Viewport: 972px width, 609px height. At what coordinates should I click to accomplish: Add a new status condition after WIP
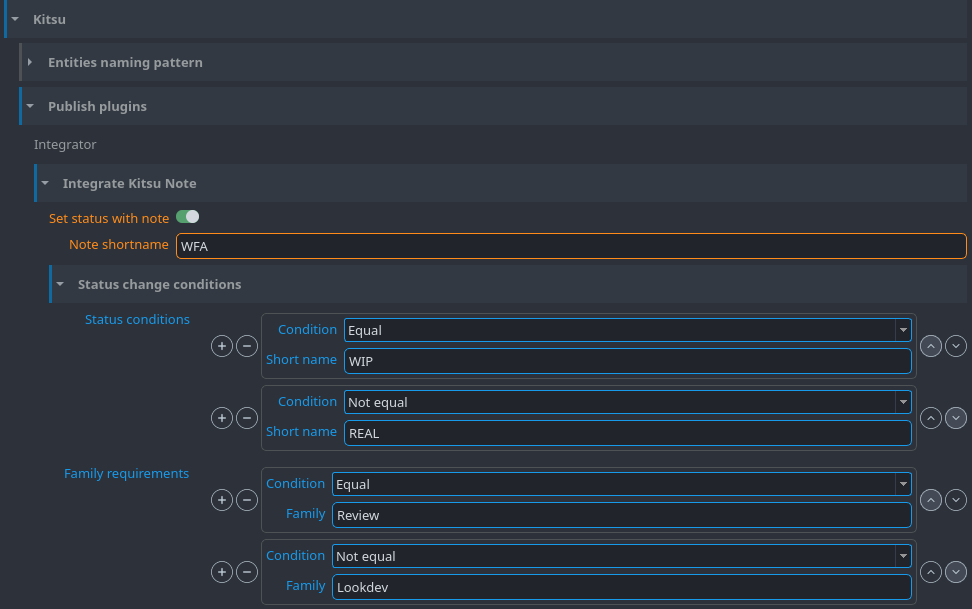tap(222, 346)
